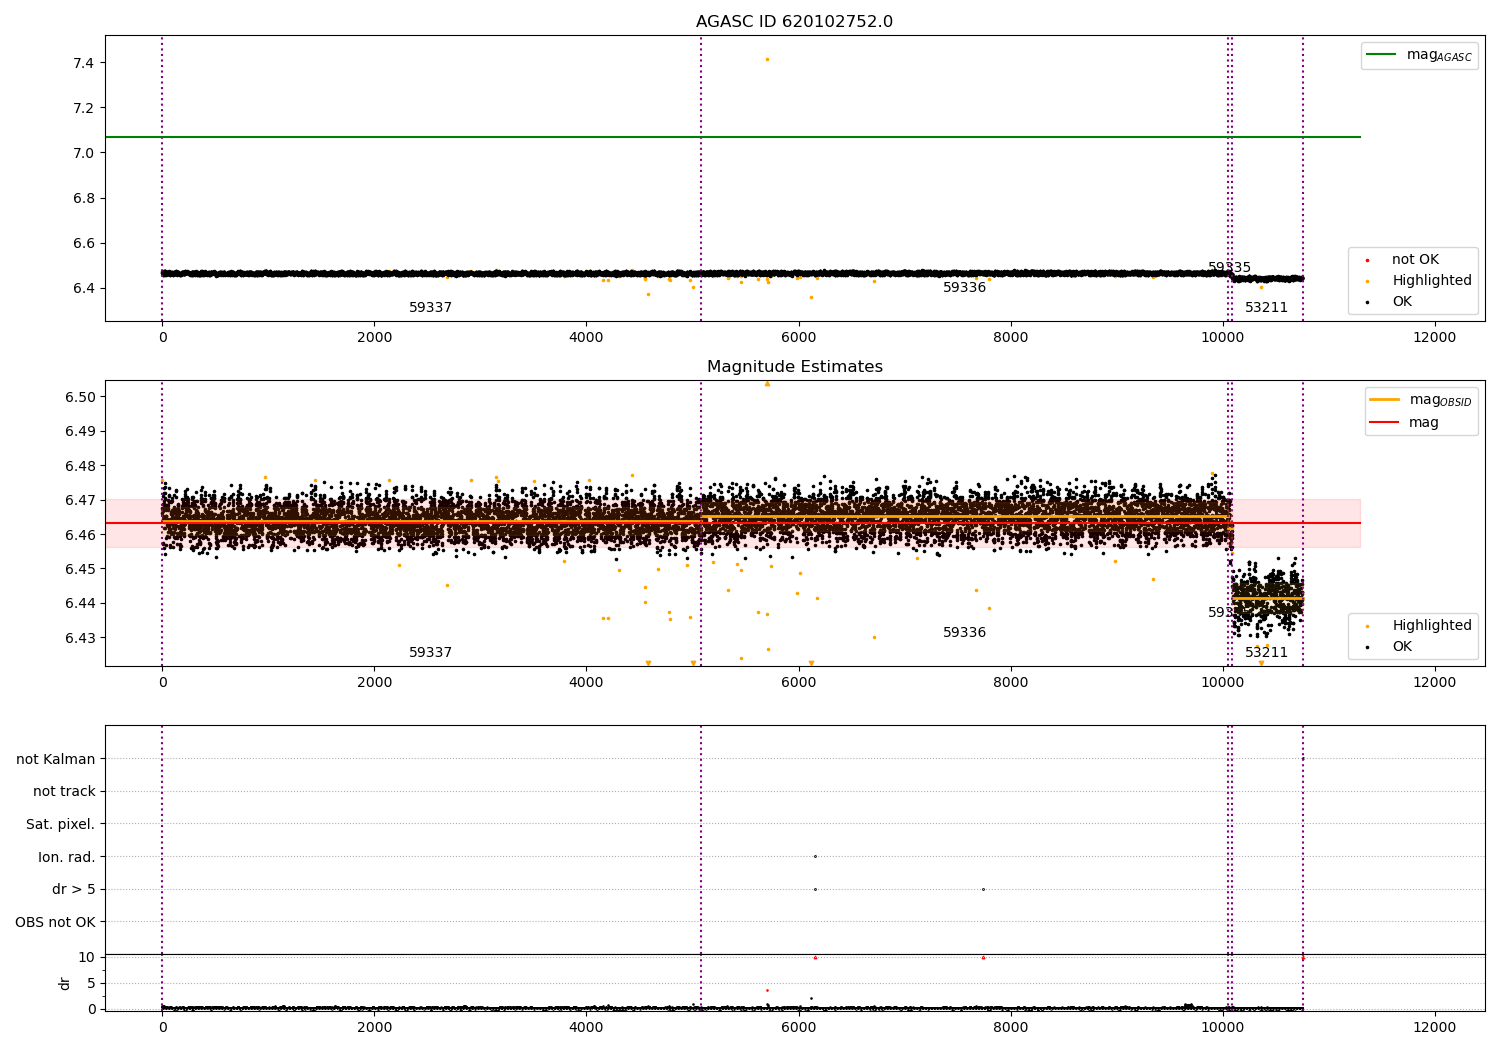Click "OK" legend label in the Magnitude Estimates plot
Viewport: 1500px width, 1050px height.
[x=1402, y=647]
